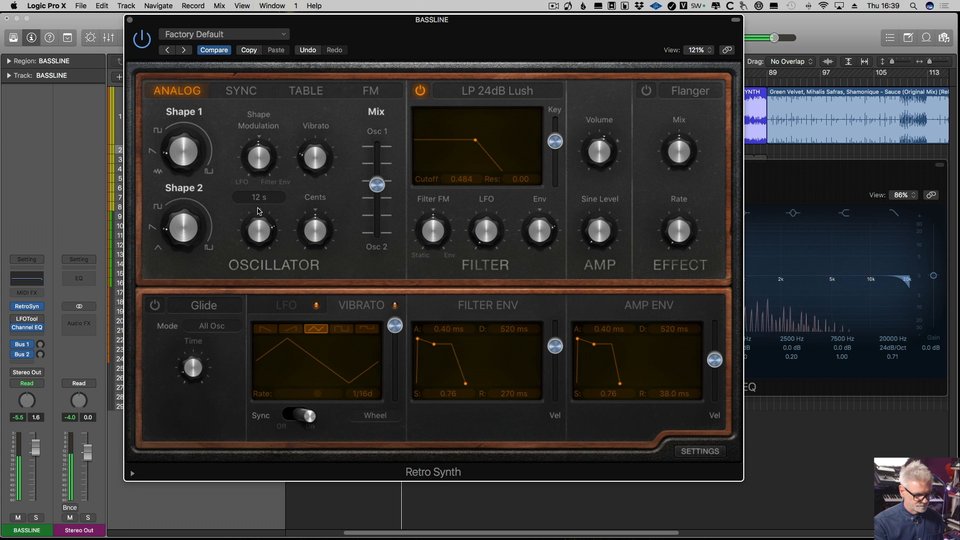Open the media Browsers icon
Screen dimensions: 960x540
(944, 38)
